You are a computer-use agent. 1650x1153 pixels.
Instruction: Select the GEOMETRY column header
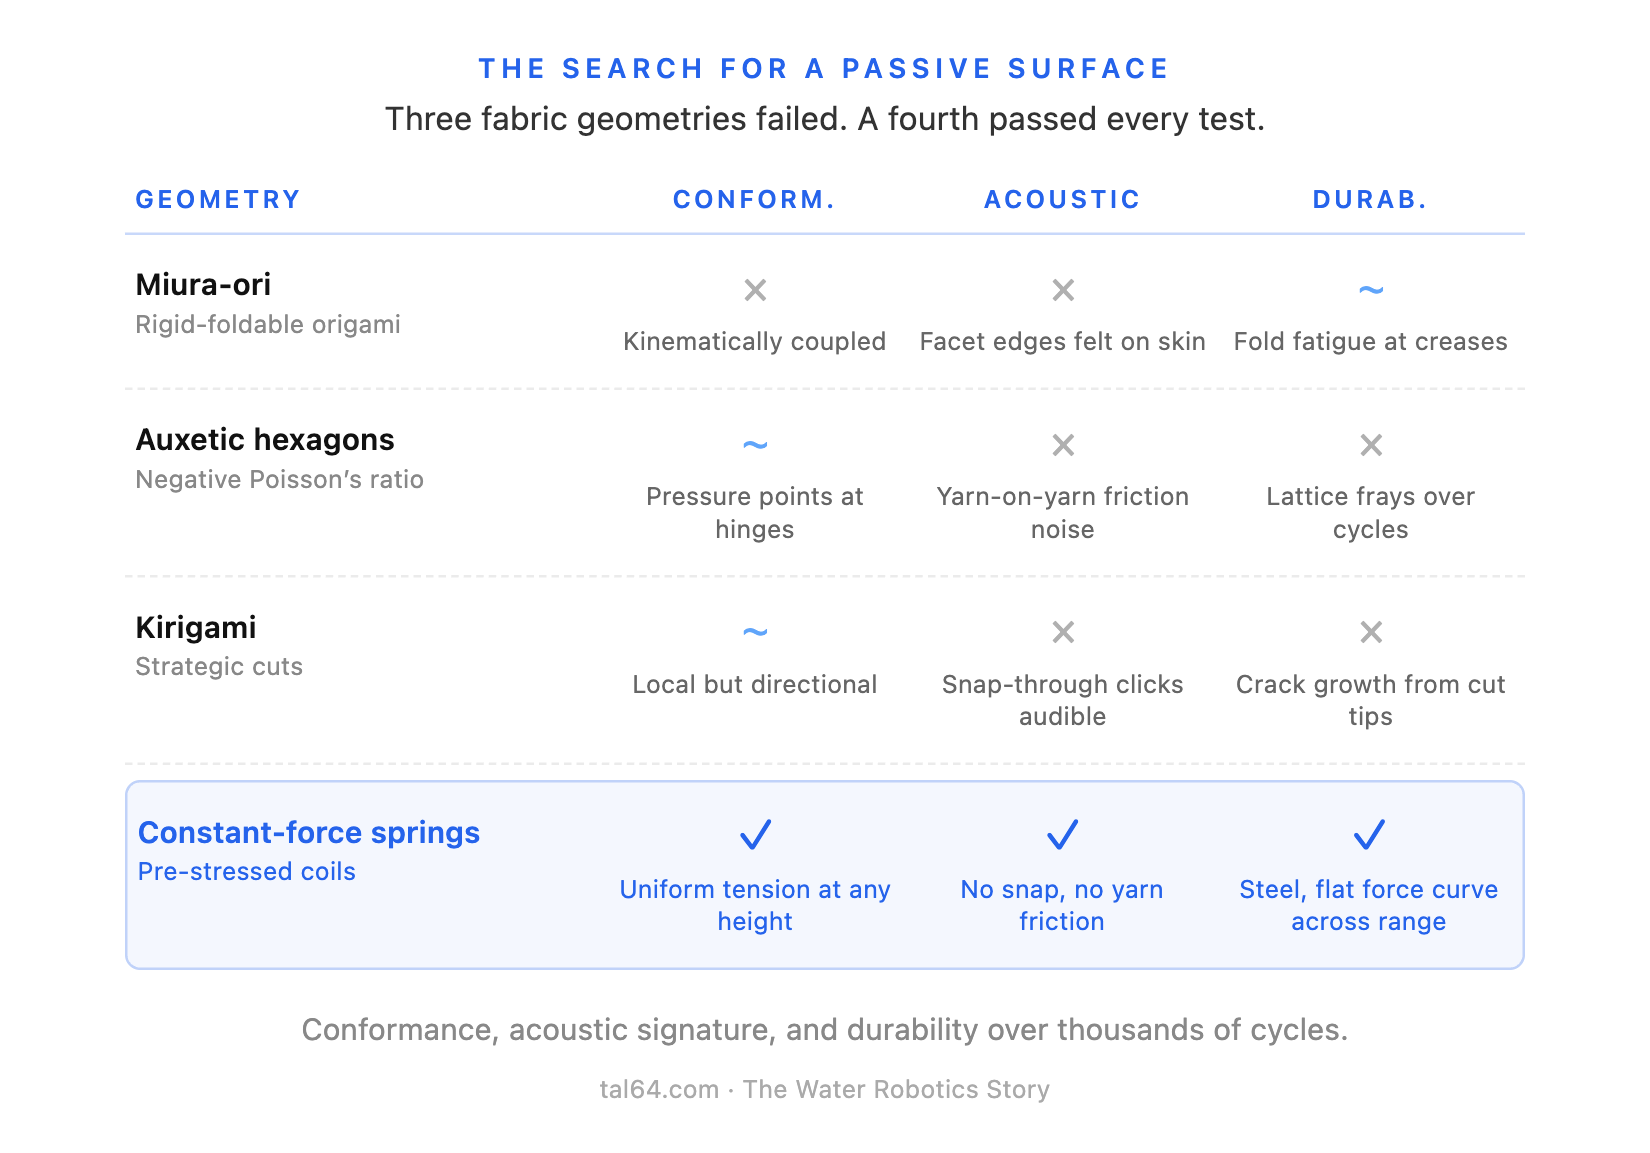(x=218, y=200)
